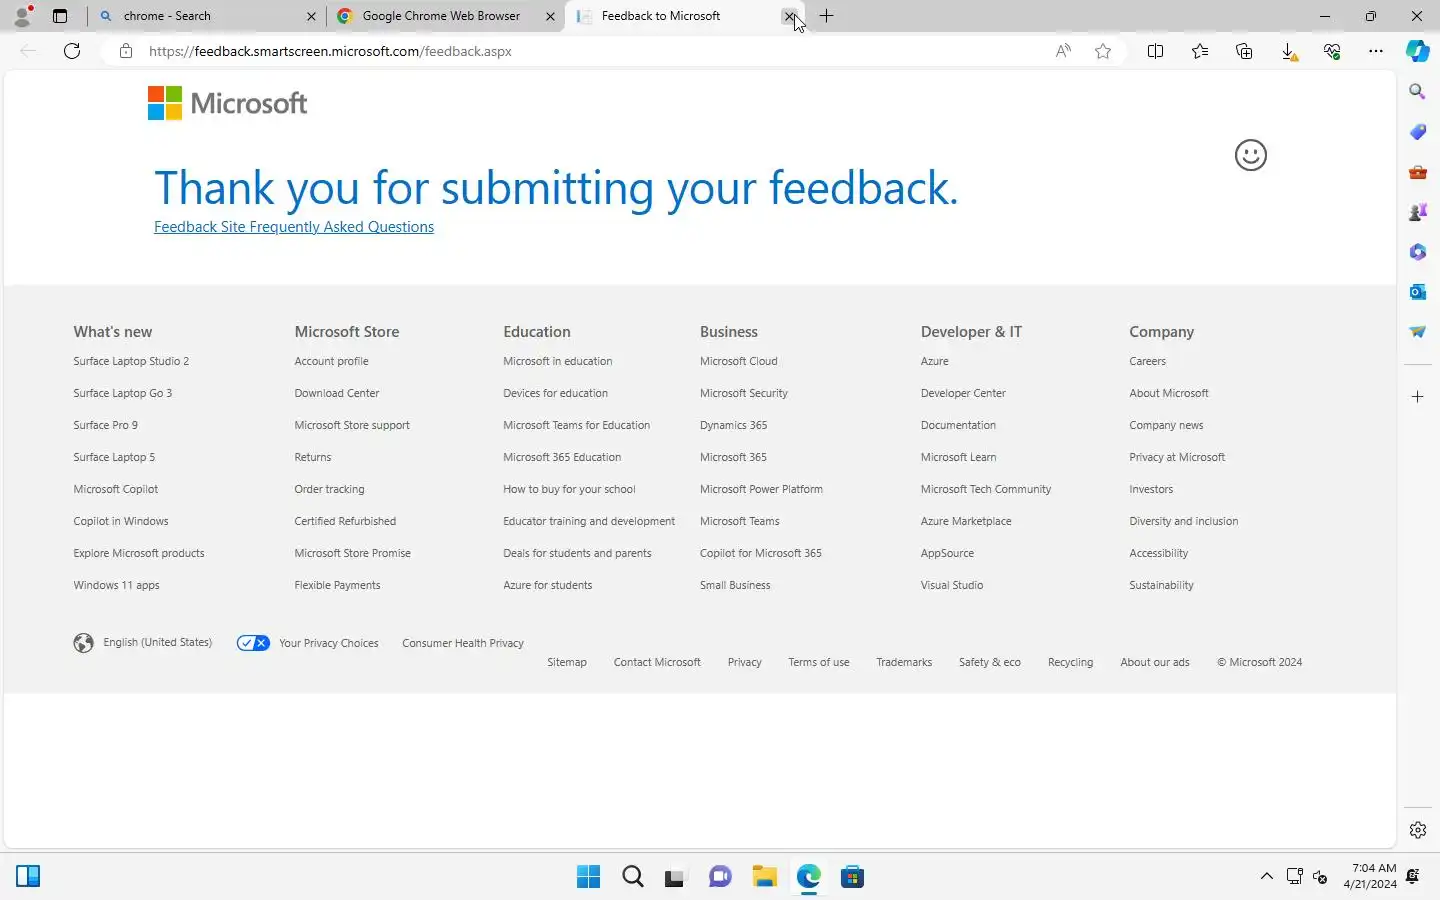Image resolution: width=1440 pixels, height=900 pixels.
Task: Open Chat app from taskbar
Action: 720,877
